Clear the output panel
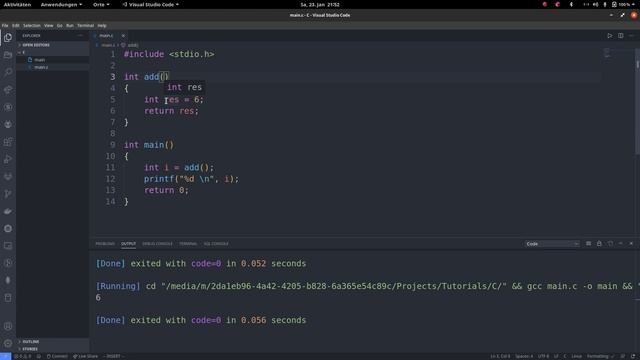 pyautogui.click(x=588, y=244)
